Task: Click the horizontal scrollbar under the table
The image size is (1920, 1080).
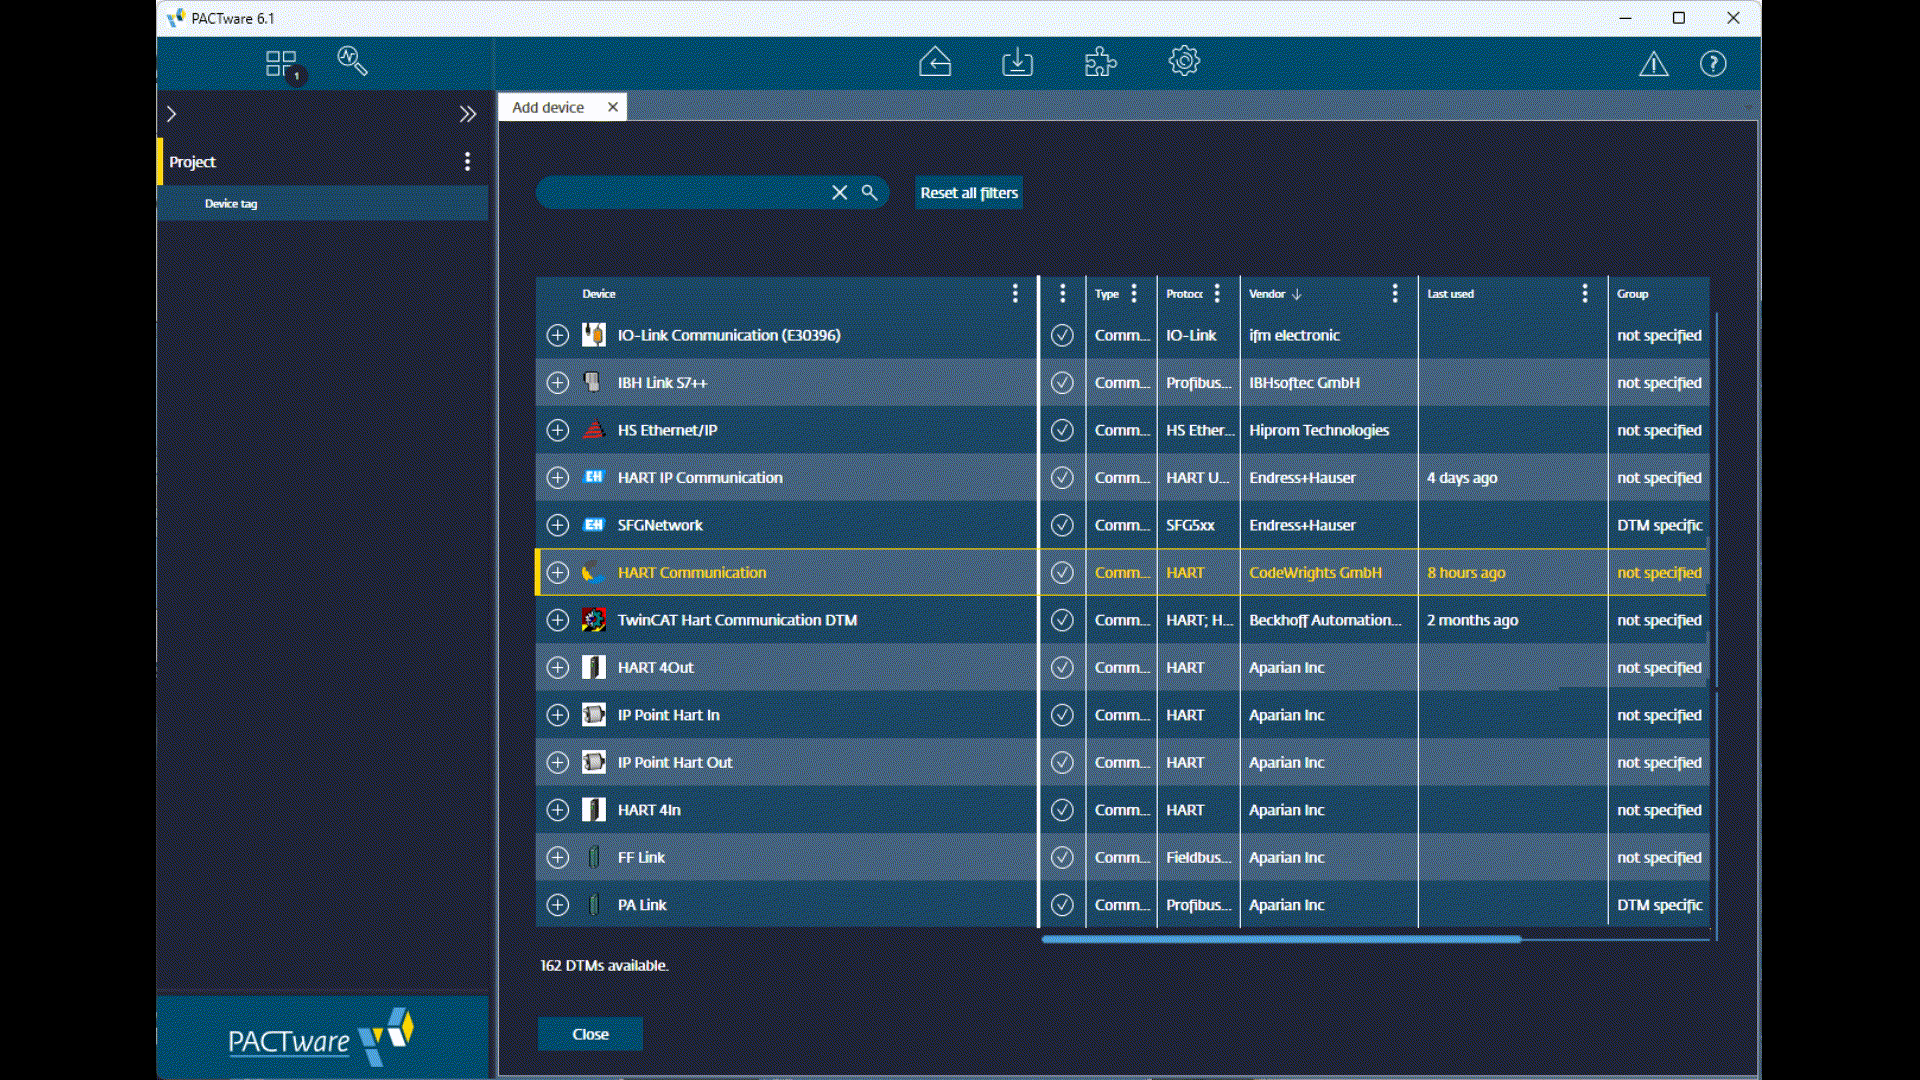Action: (1280, 940)
